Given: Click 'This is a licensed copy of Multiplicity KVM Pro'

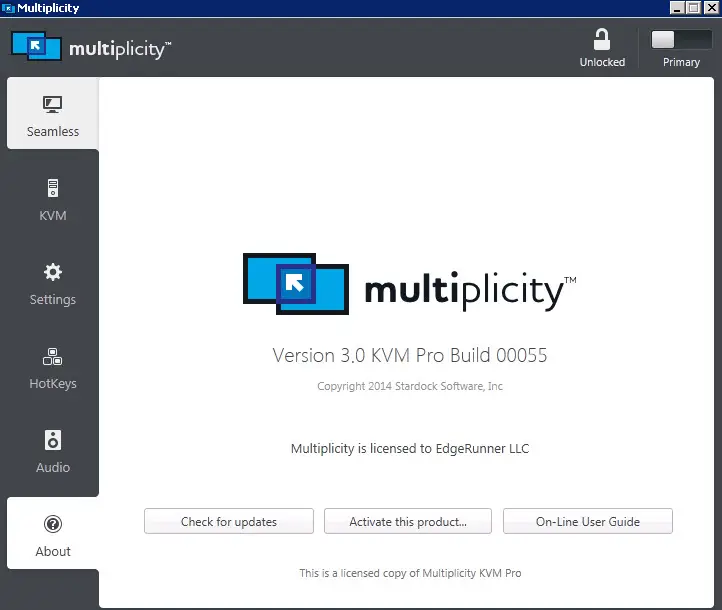Looking at the screenshot, I should (410, 573).
